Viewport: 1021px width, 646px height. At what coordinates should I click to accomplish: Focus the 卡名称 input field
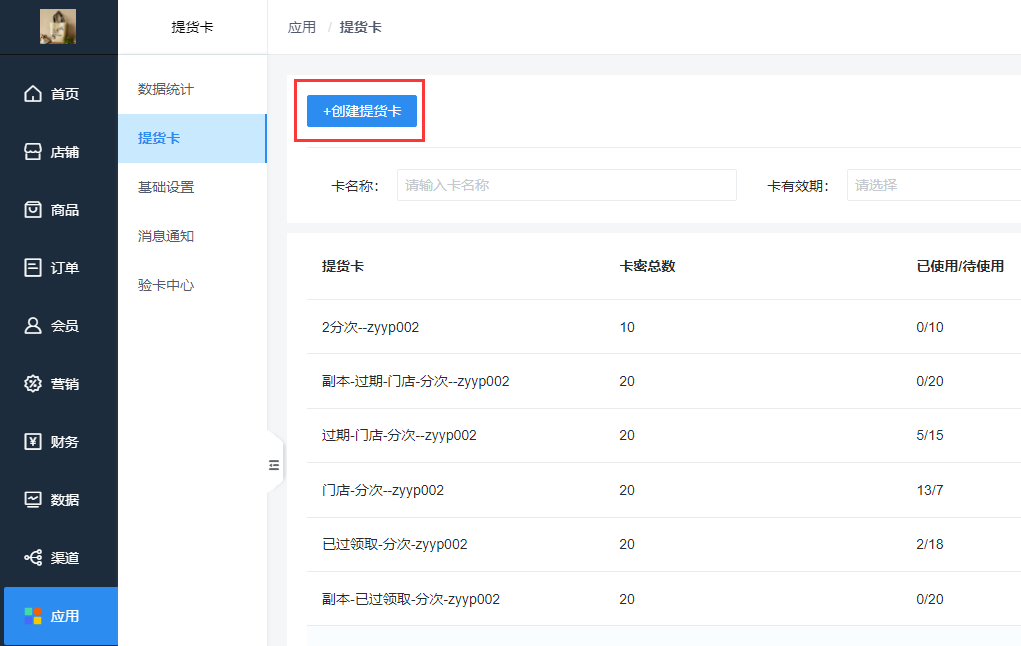(x=566, y=185)
